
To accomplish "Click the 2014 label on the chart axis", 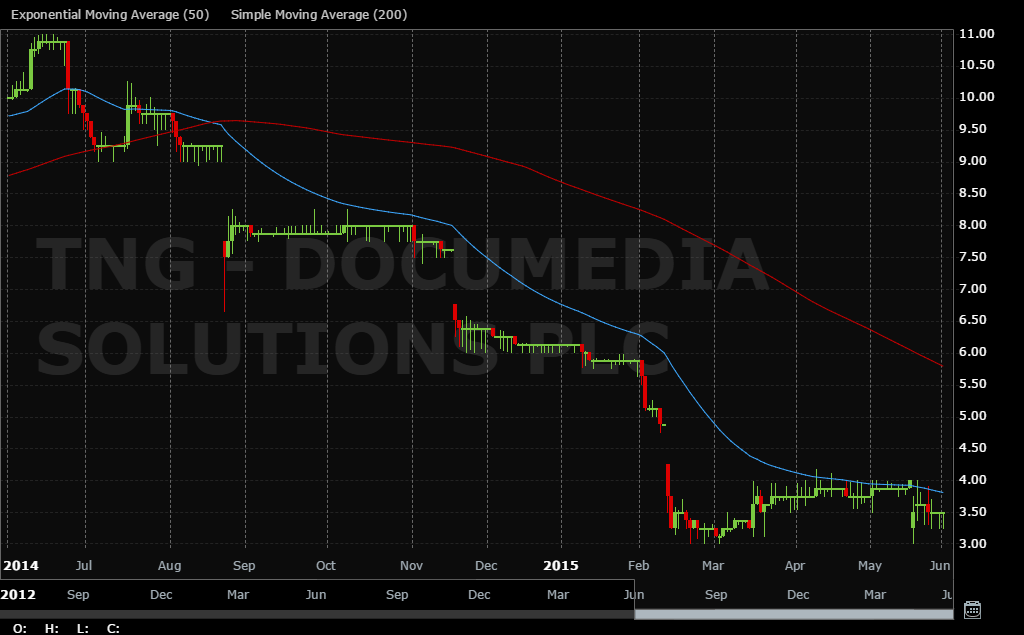I will pos(19,565).
